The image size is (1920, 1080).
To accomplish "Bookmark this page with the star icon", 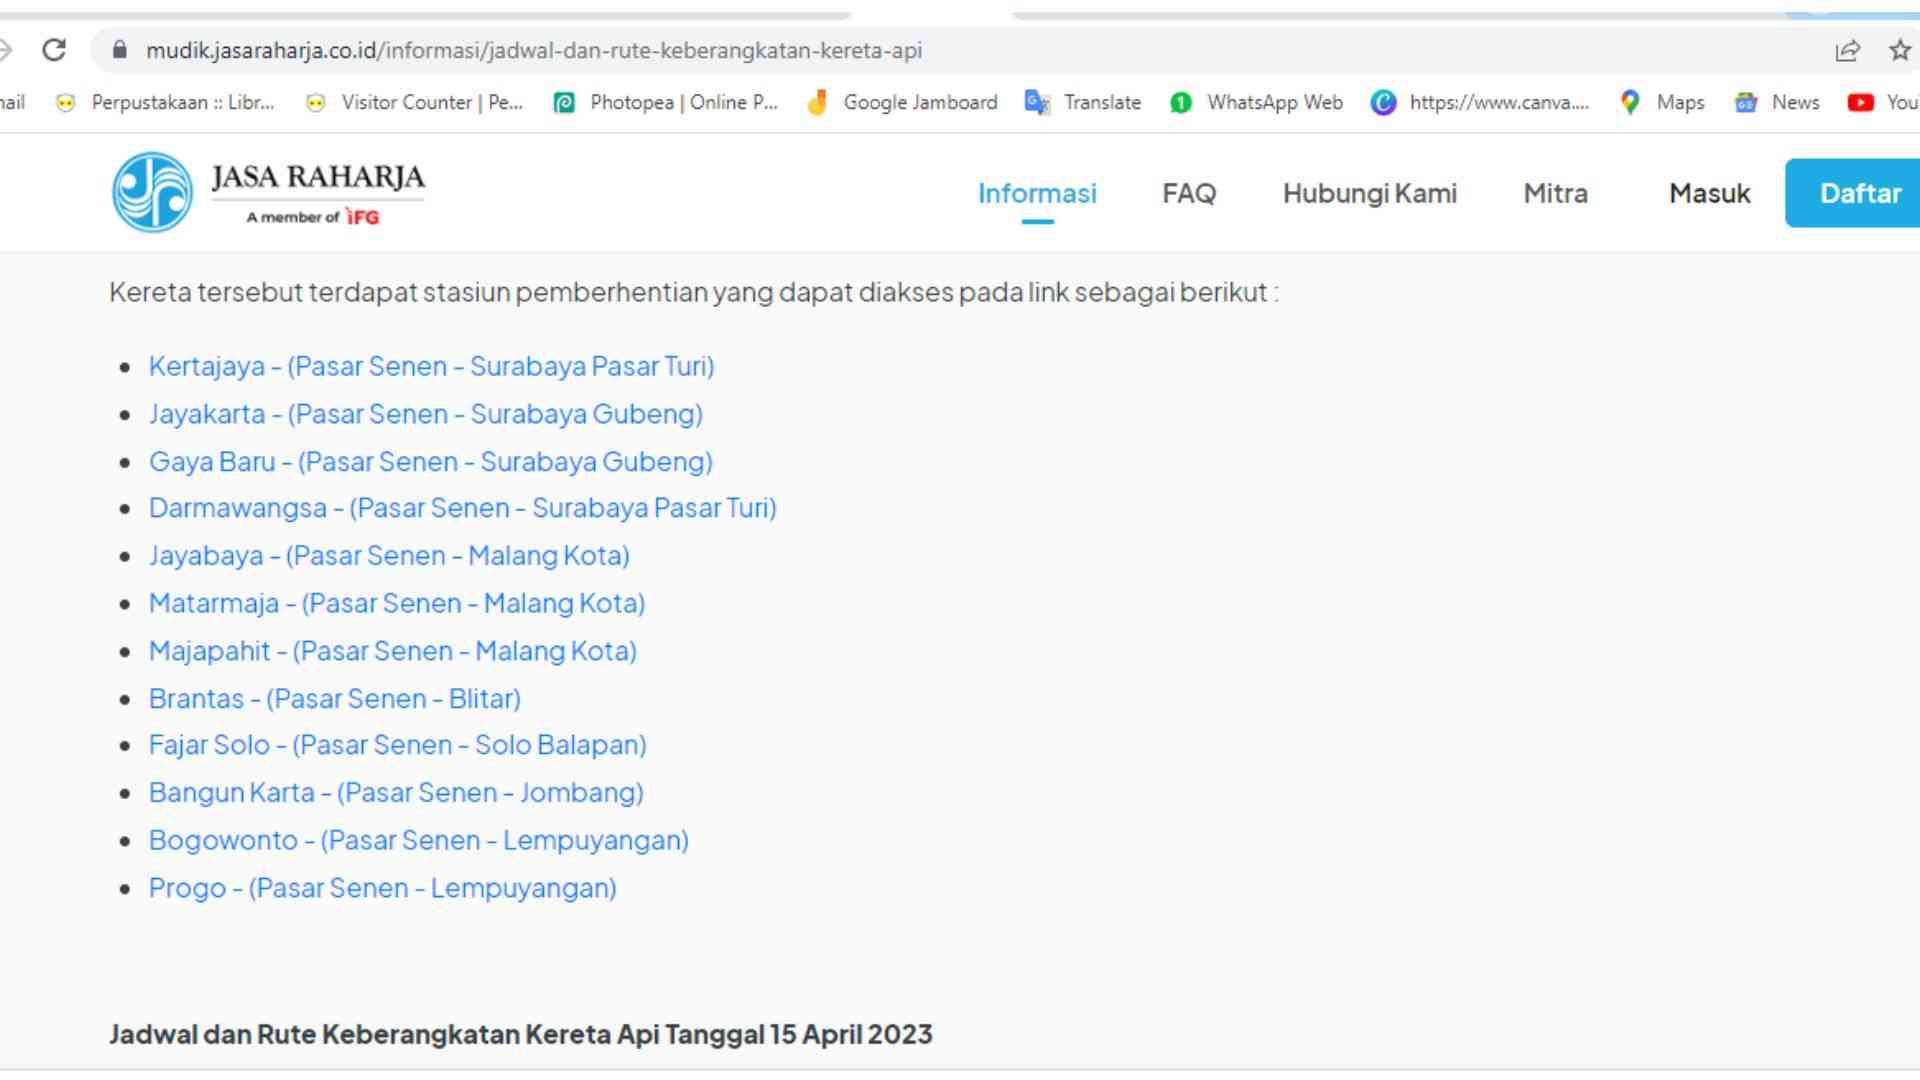I will pyautogui.click(x=1900, y=50).
